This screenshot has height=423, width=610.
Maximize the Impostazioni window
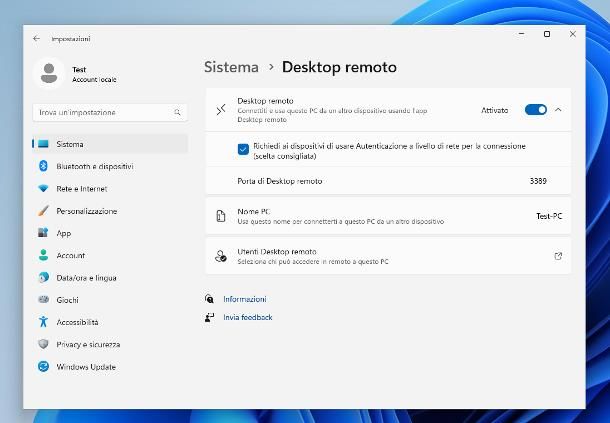547,34
